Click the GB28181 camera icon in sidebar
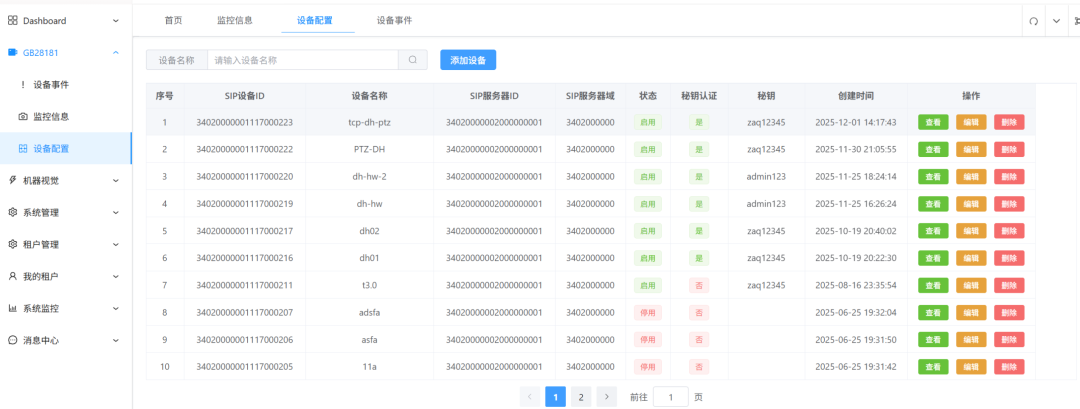 tap(13, 52)
